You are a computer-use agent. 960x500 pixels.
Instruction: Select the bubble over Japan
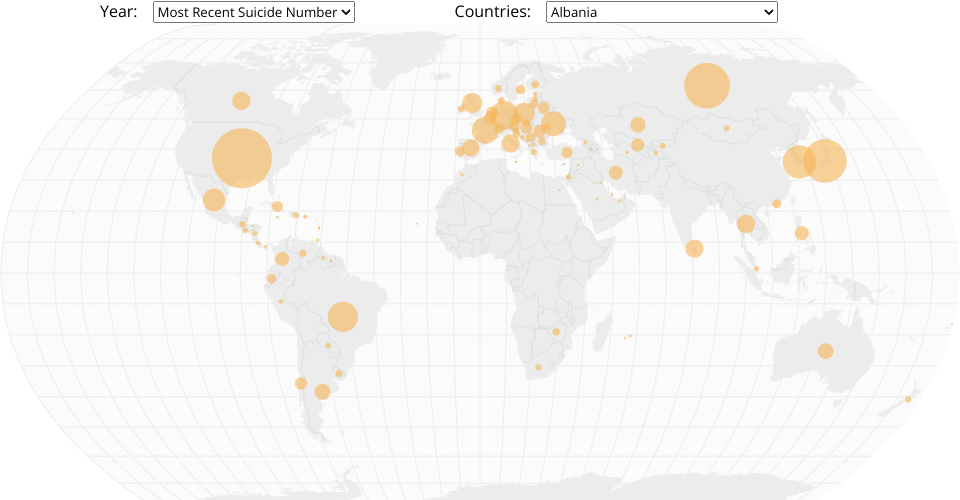tap(825, 161)
